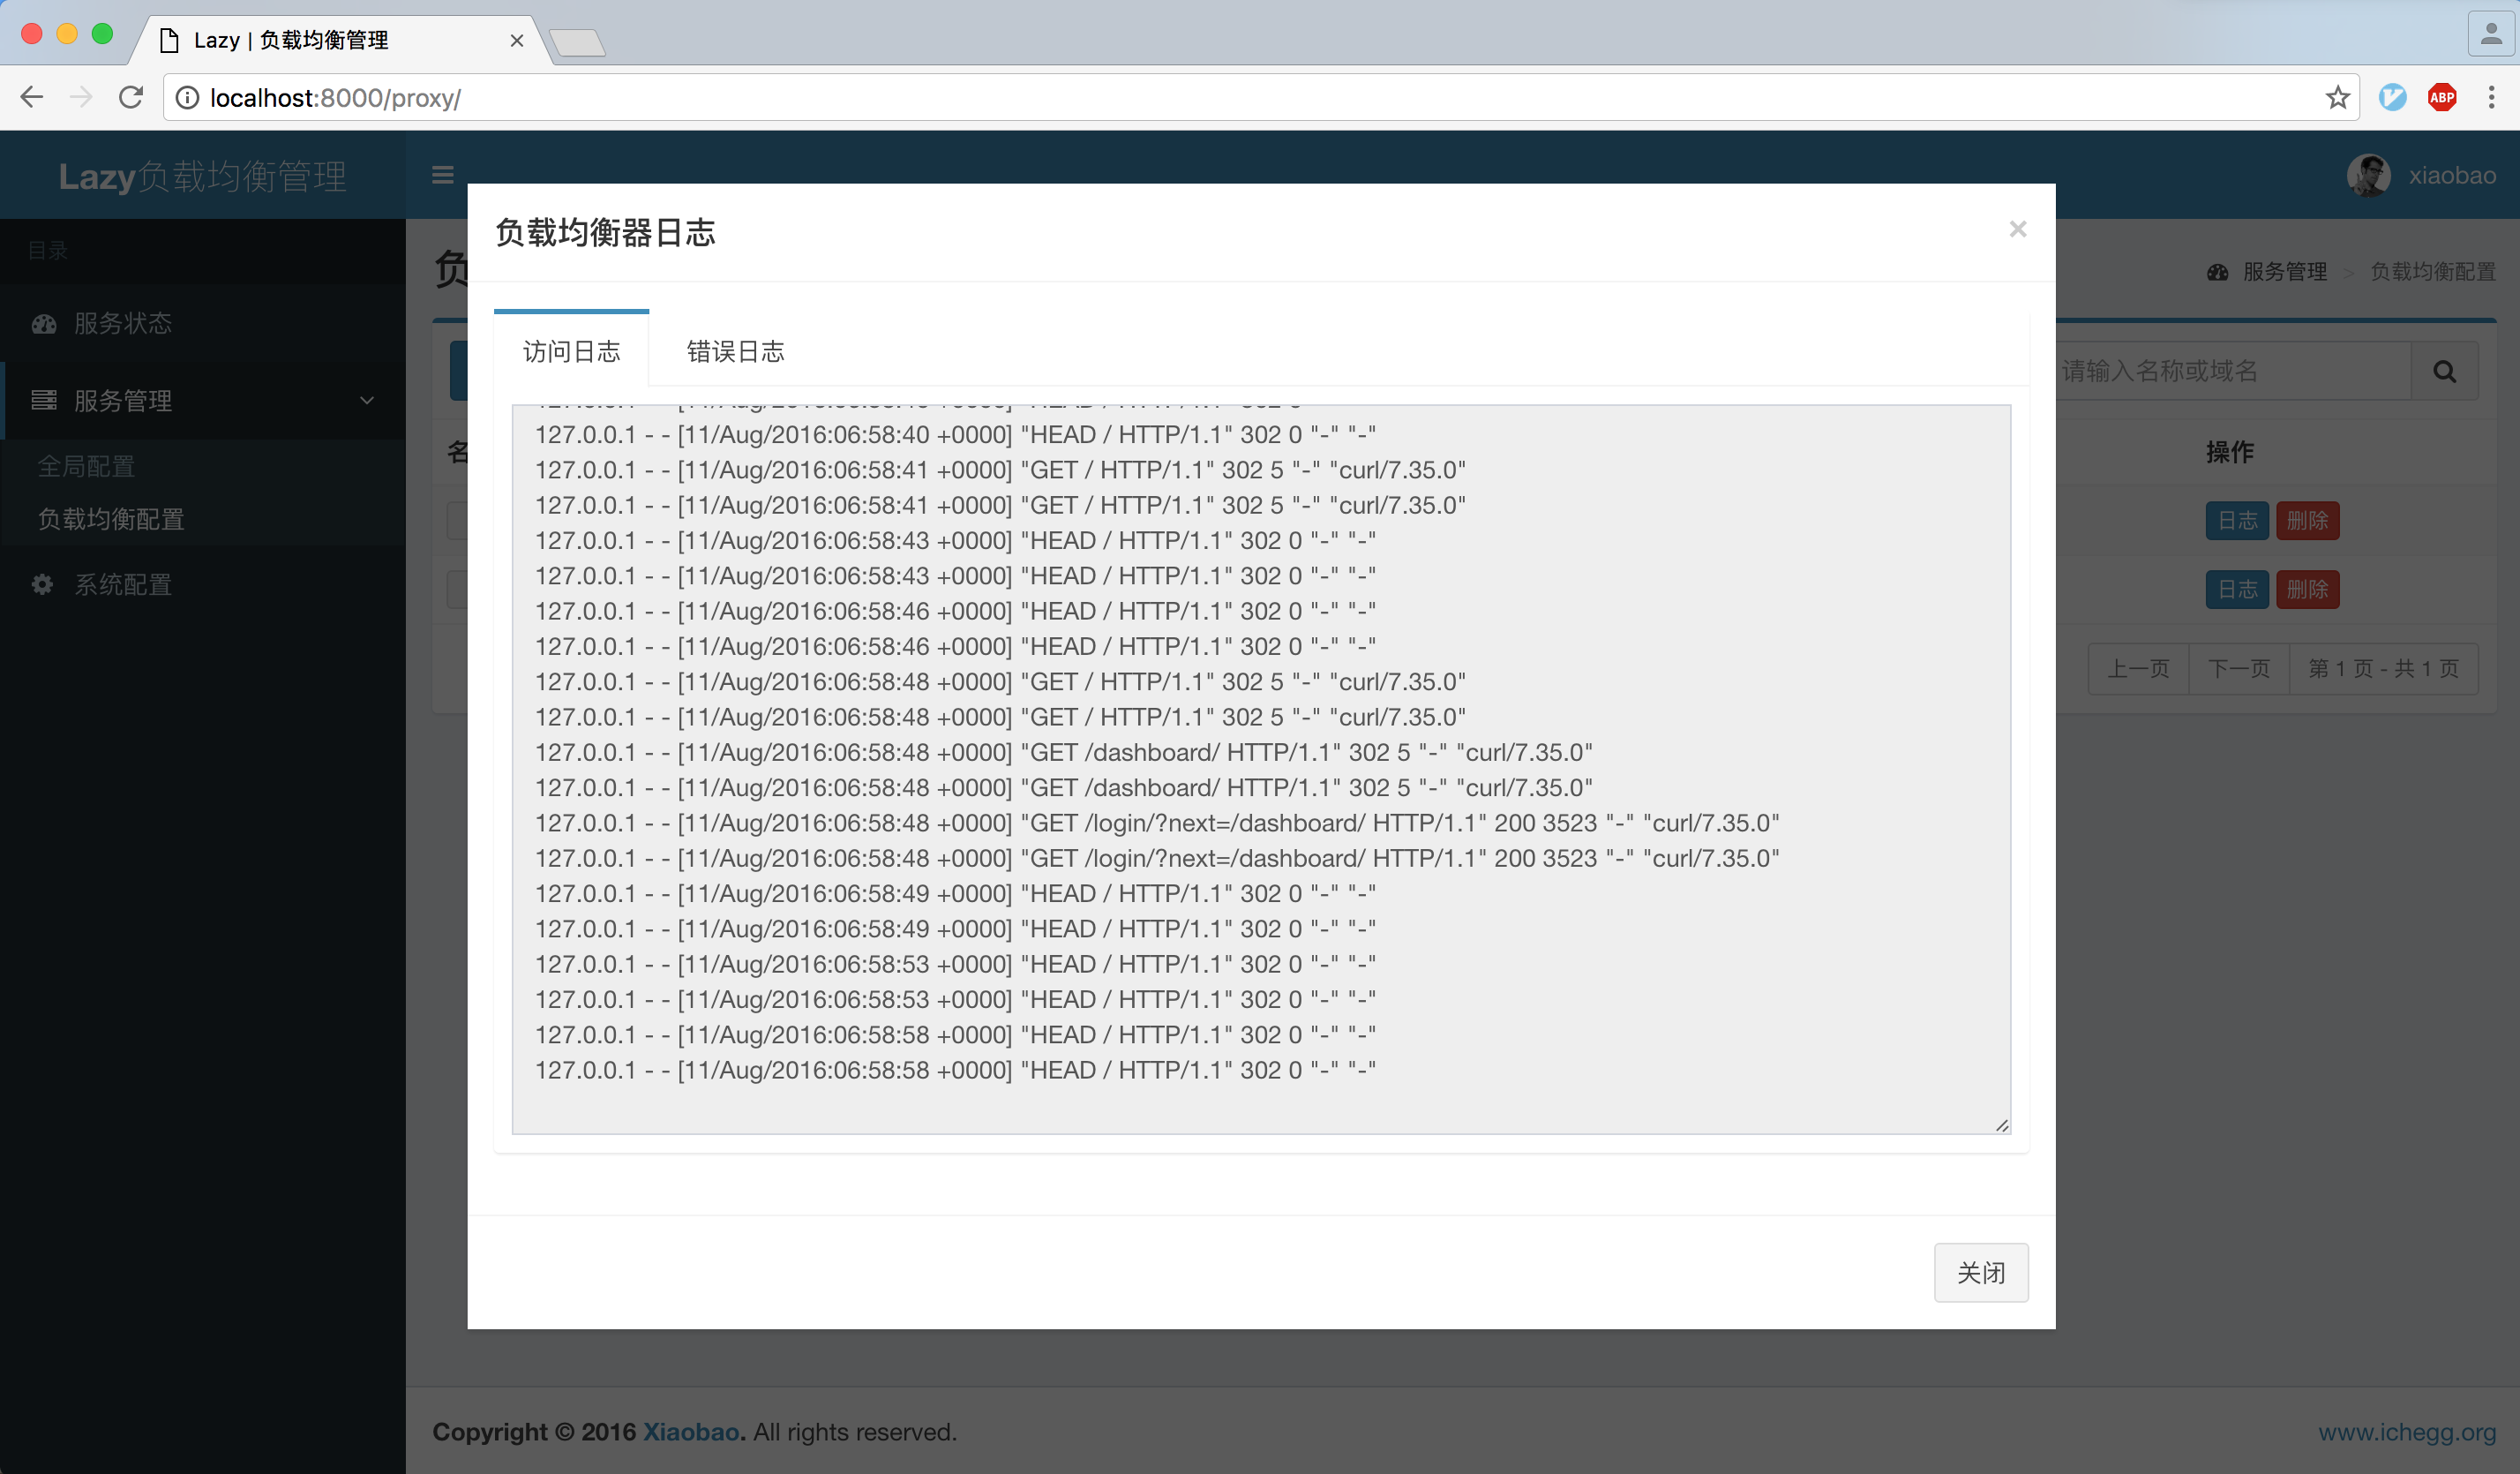Open 负载均衡配置 in the sidebar

pyautogui.click(x=111, y=519)
